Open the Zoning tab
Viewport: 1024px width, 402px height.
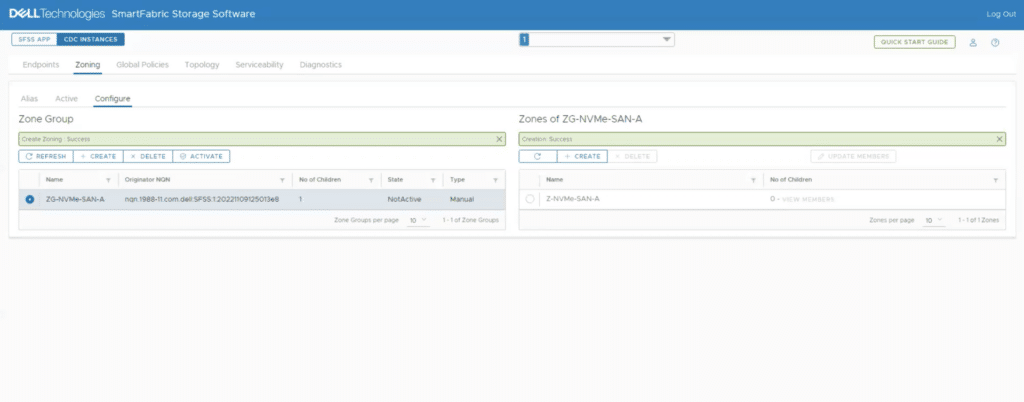click(88, 65)
